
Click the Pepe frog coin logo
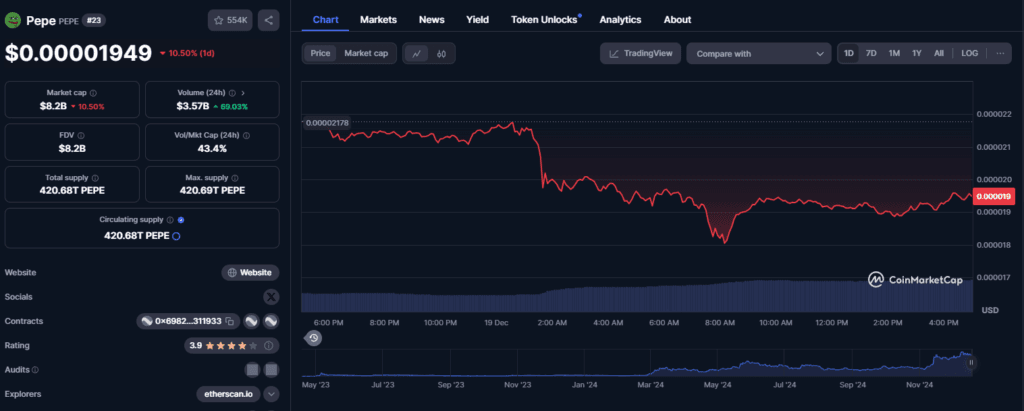[x=13, y=21]
